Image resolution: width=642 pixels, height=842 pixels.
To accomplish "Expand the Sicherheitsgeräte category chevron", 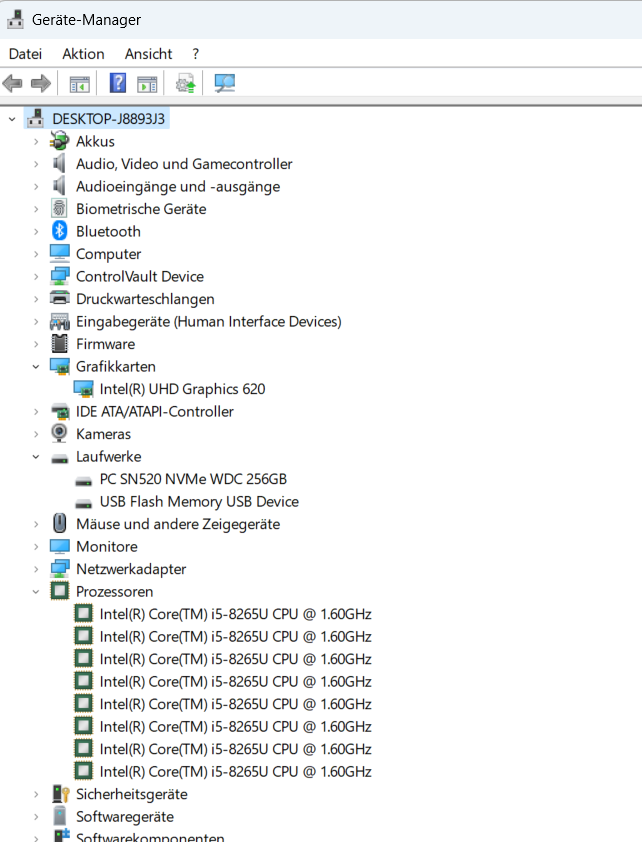I will pos(36,794).
